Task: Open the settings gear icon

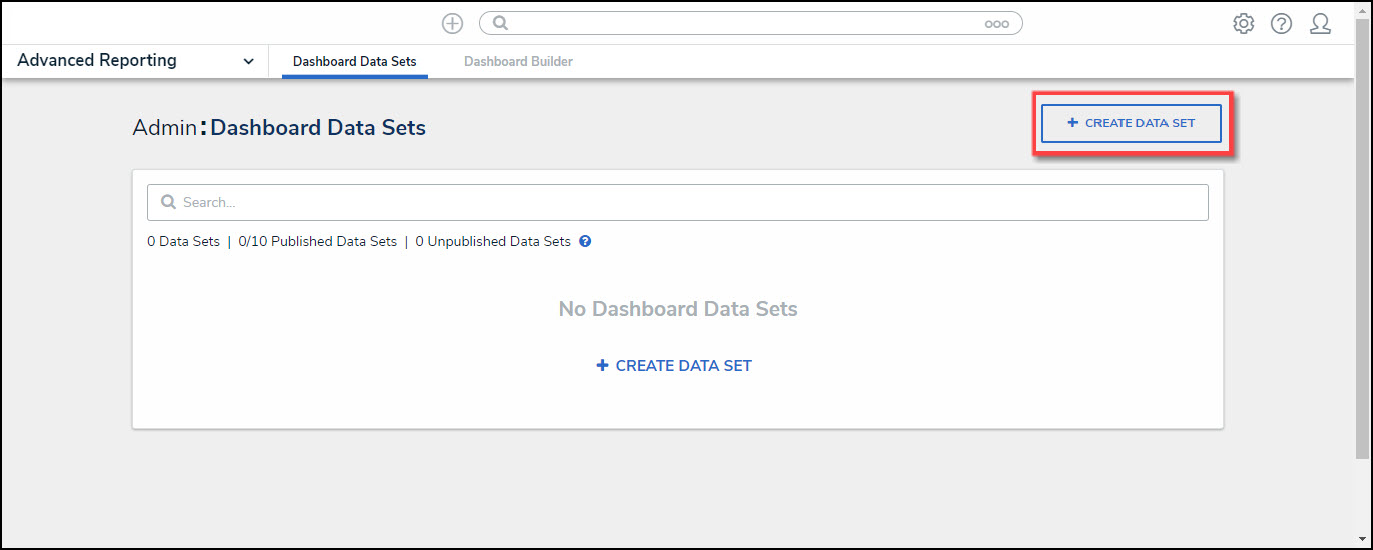Action: click(1243, 24)
